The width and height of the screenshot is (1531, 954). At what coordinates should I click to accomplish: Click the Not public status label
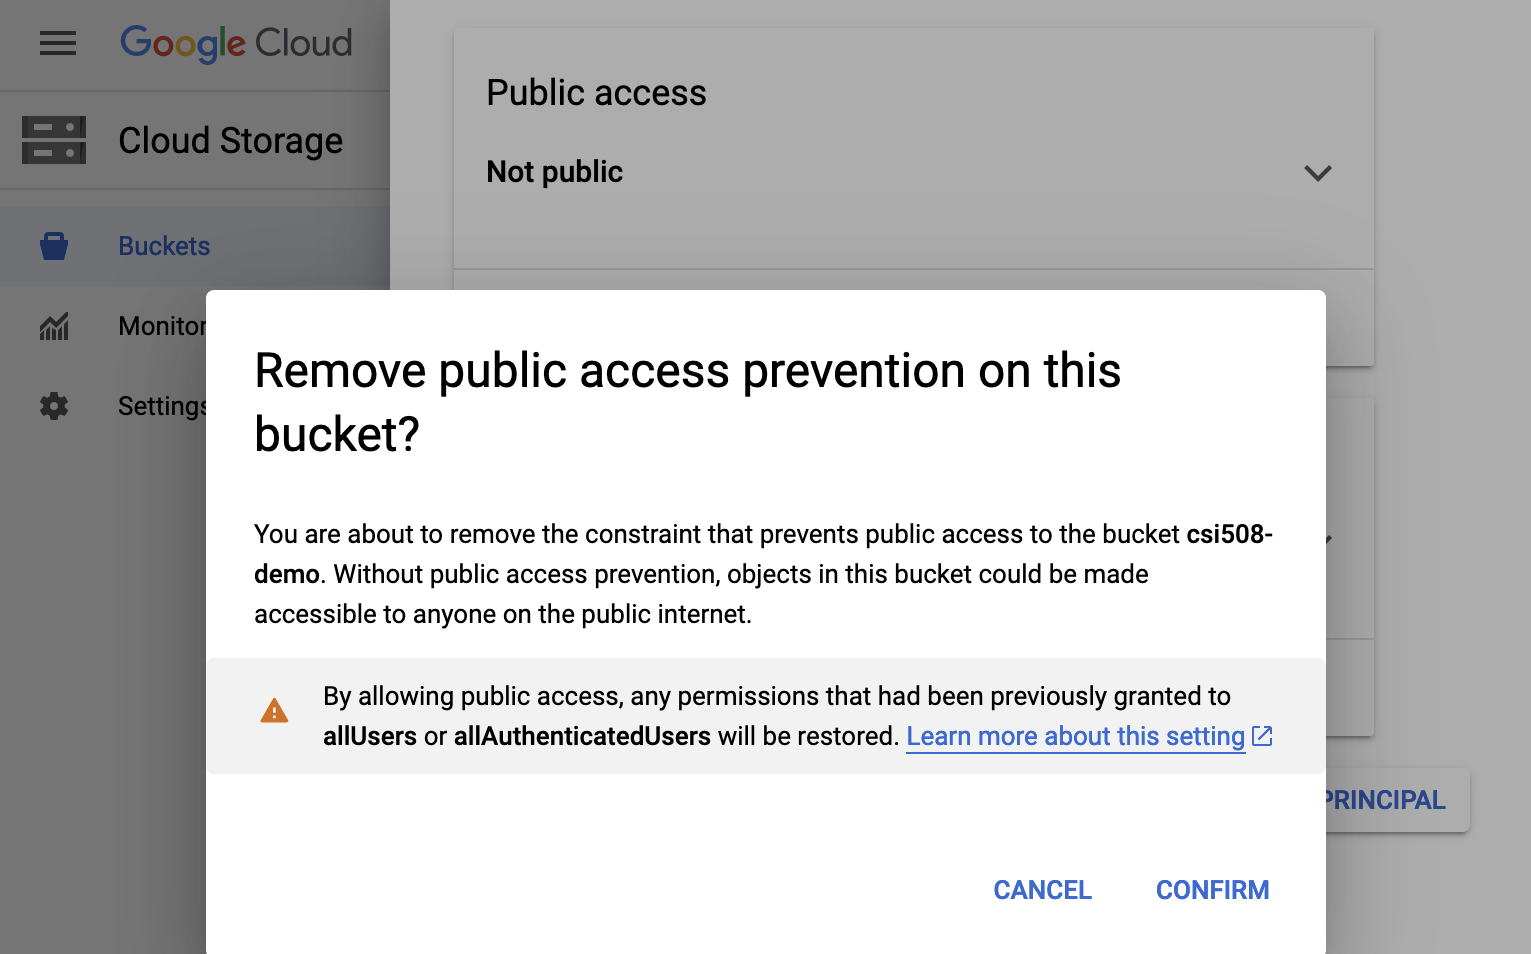(x=554, y=171)
